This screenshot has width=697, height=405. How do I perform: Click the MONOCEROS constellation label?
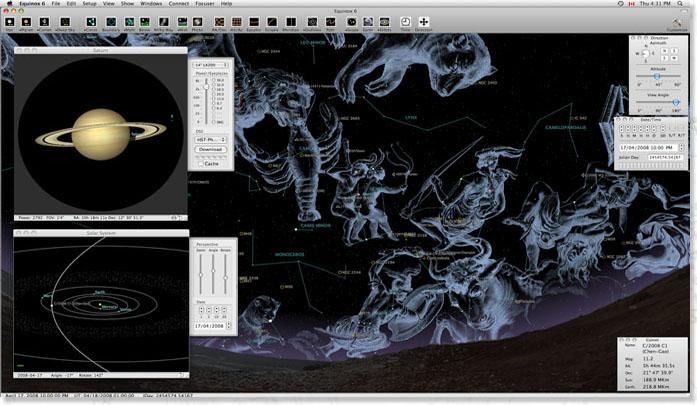coord(289,254)
